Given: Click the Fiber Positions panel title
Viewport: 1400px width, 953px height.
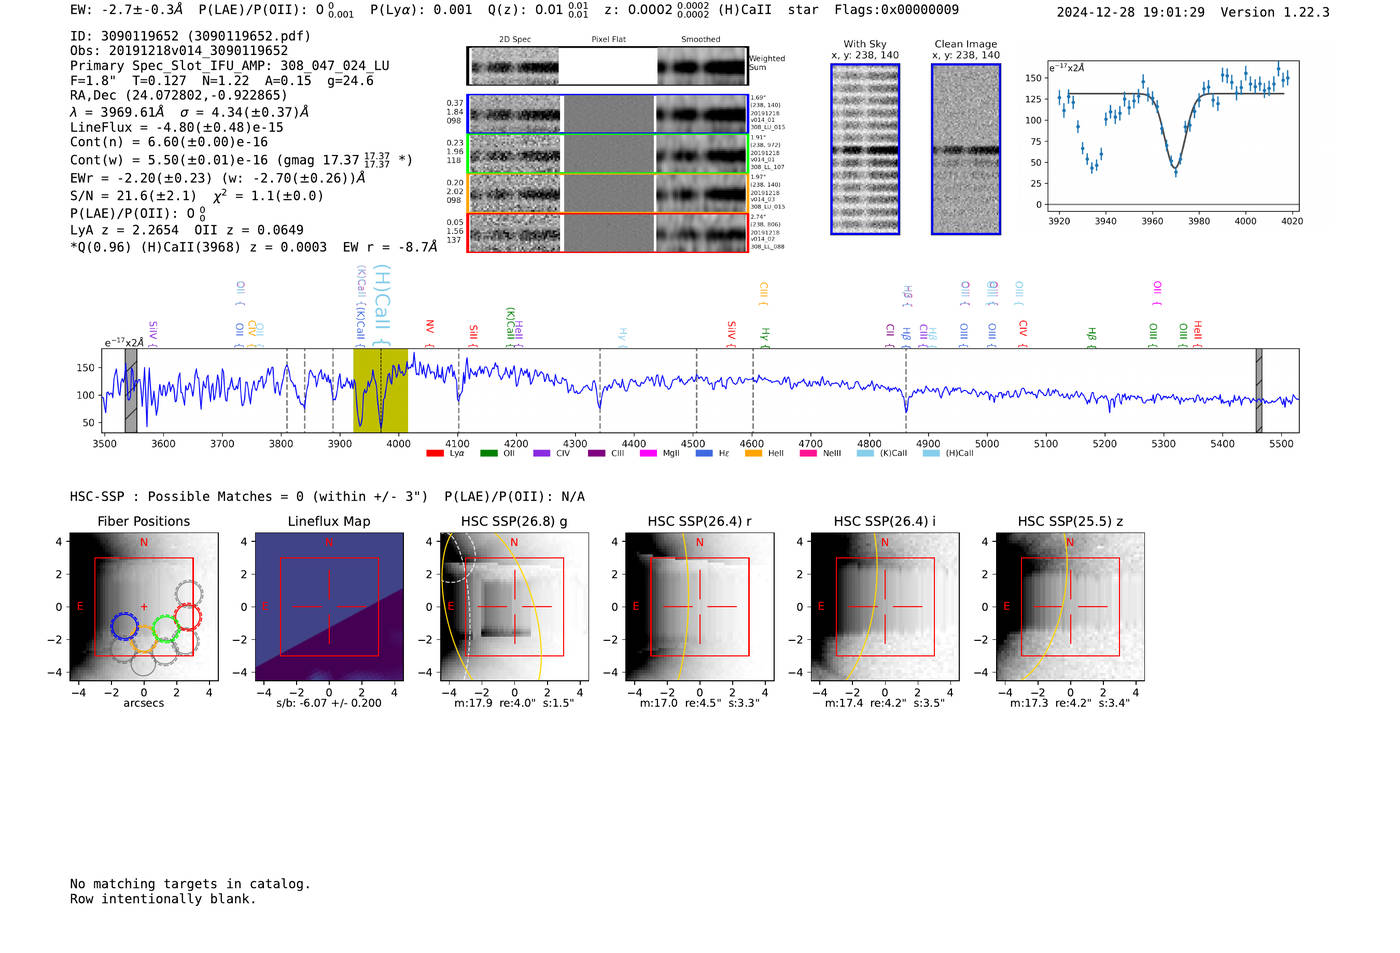Looking at the screenshot, I should pos(144,521).
